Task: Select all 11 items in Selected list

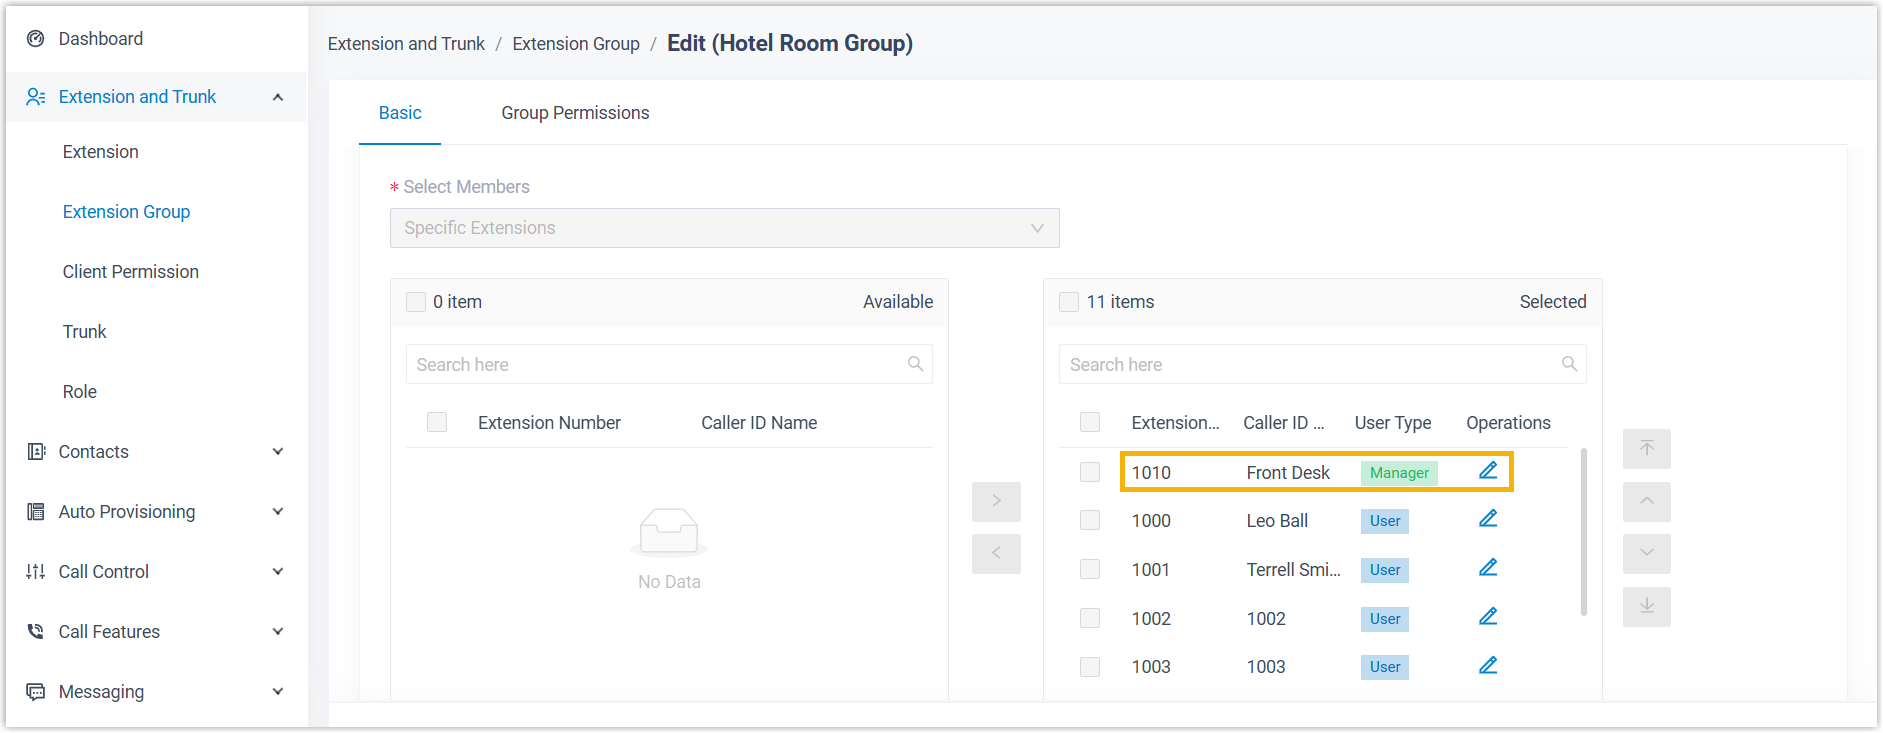Action: tap(1069, 302)
